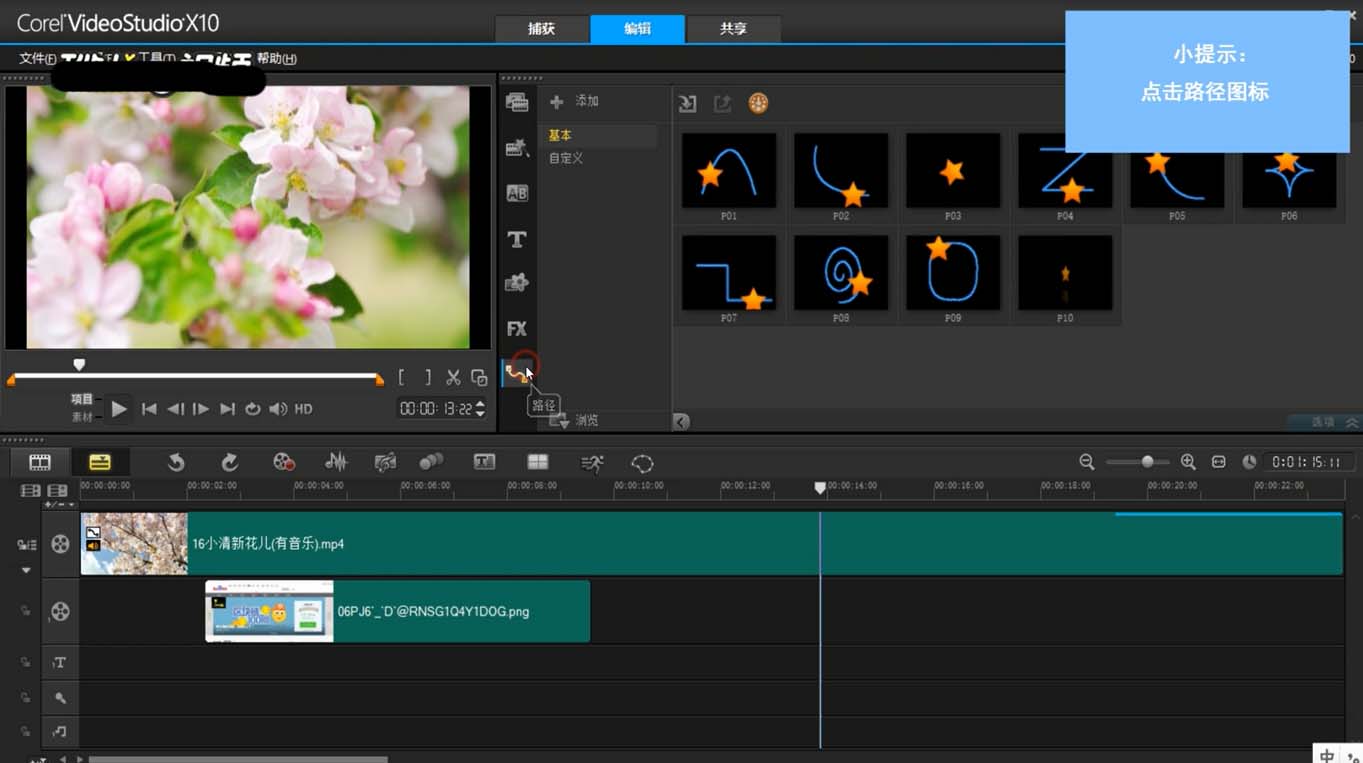Image resolution: width=1363 pixels, height=763 pixels.
Task: Select the P08 spiral path thumbnail
Action: tap(841, 273)
